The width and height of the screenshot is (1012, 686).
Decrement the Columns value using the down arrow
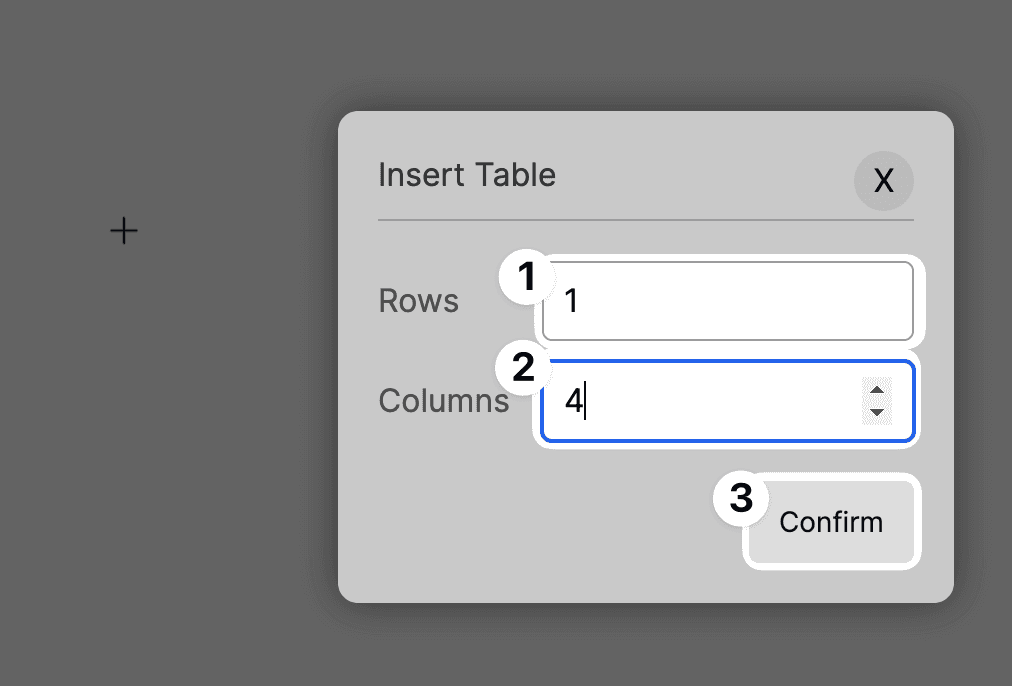pyautogui.click(x=877, y=411)
